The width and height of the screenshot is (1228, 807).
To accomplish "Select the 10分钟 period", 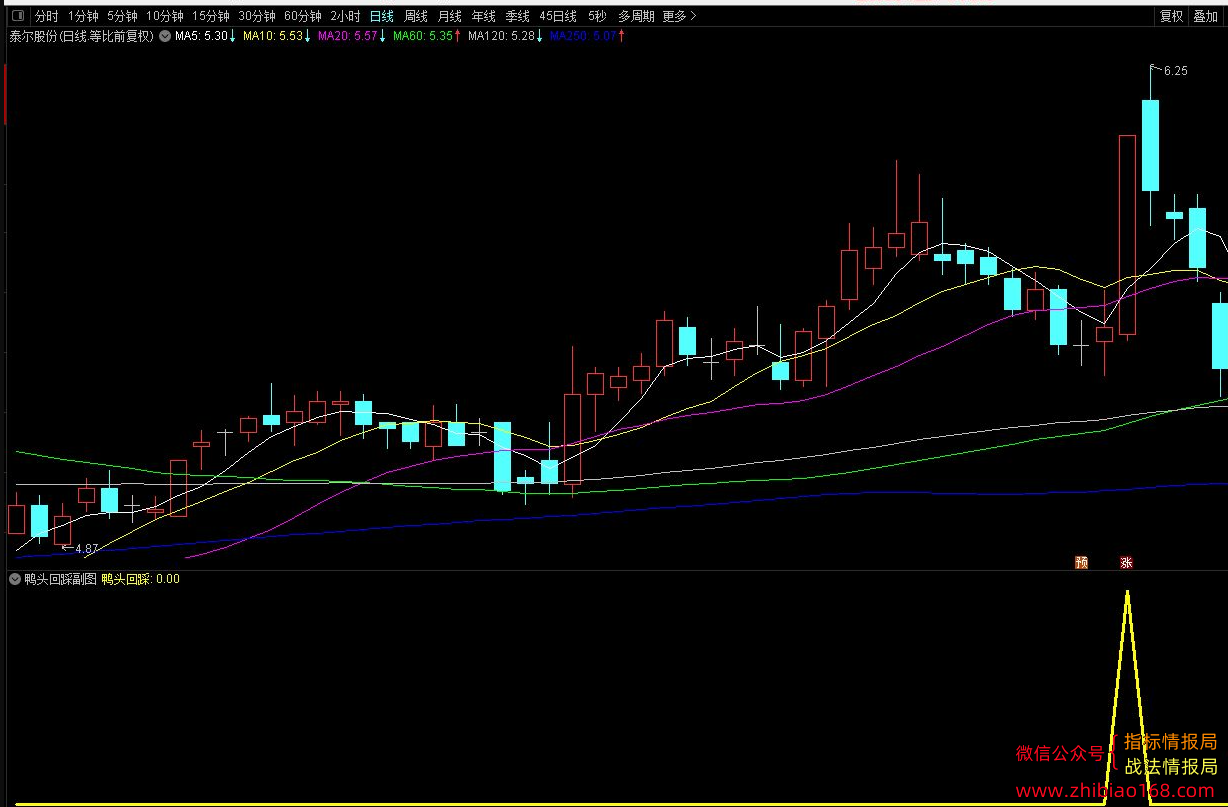I will [165, 16].
